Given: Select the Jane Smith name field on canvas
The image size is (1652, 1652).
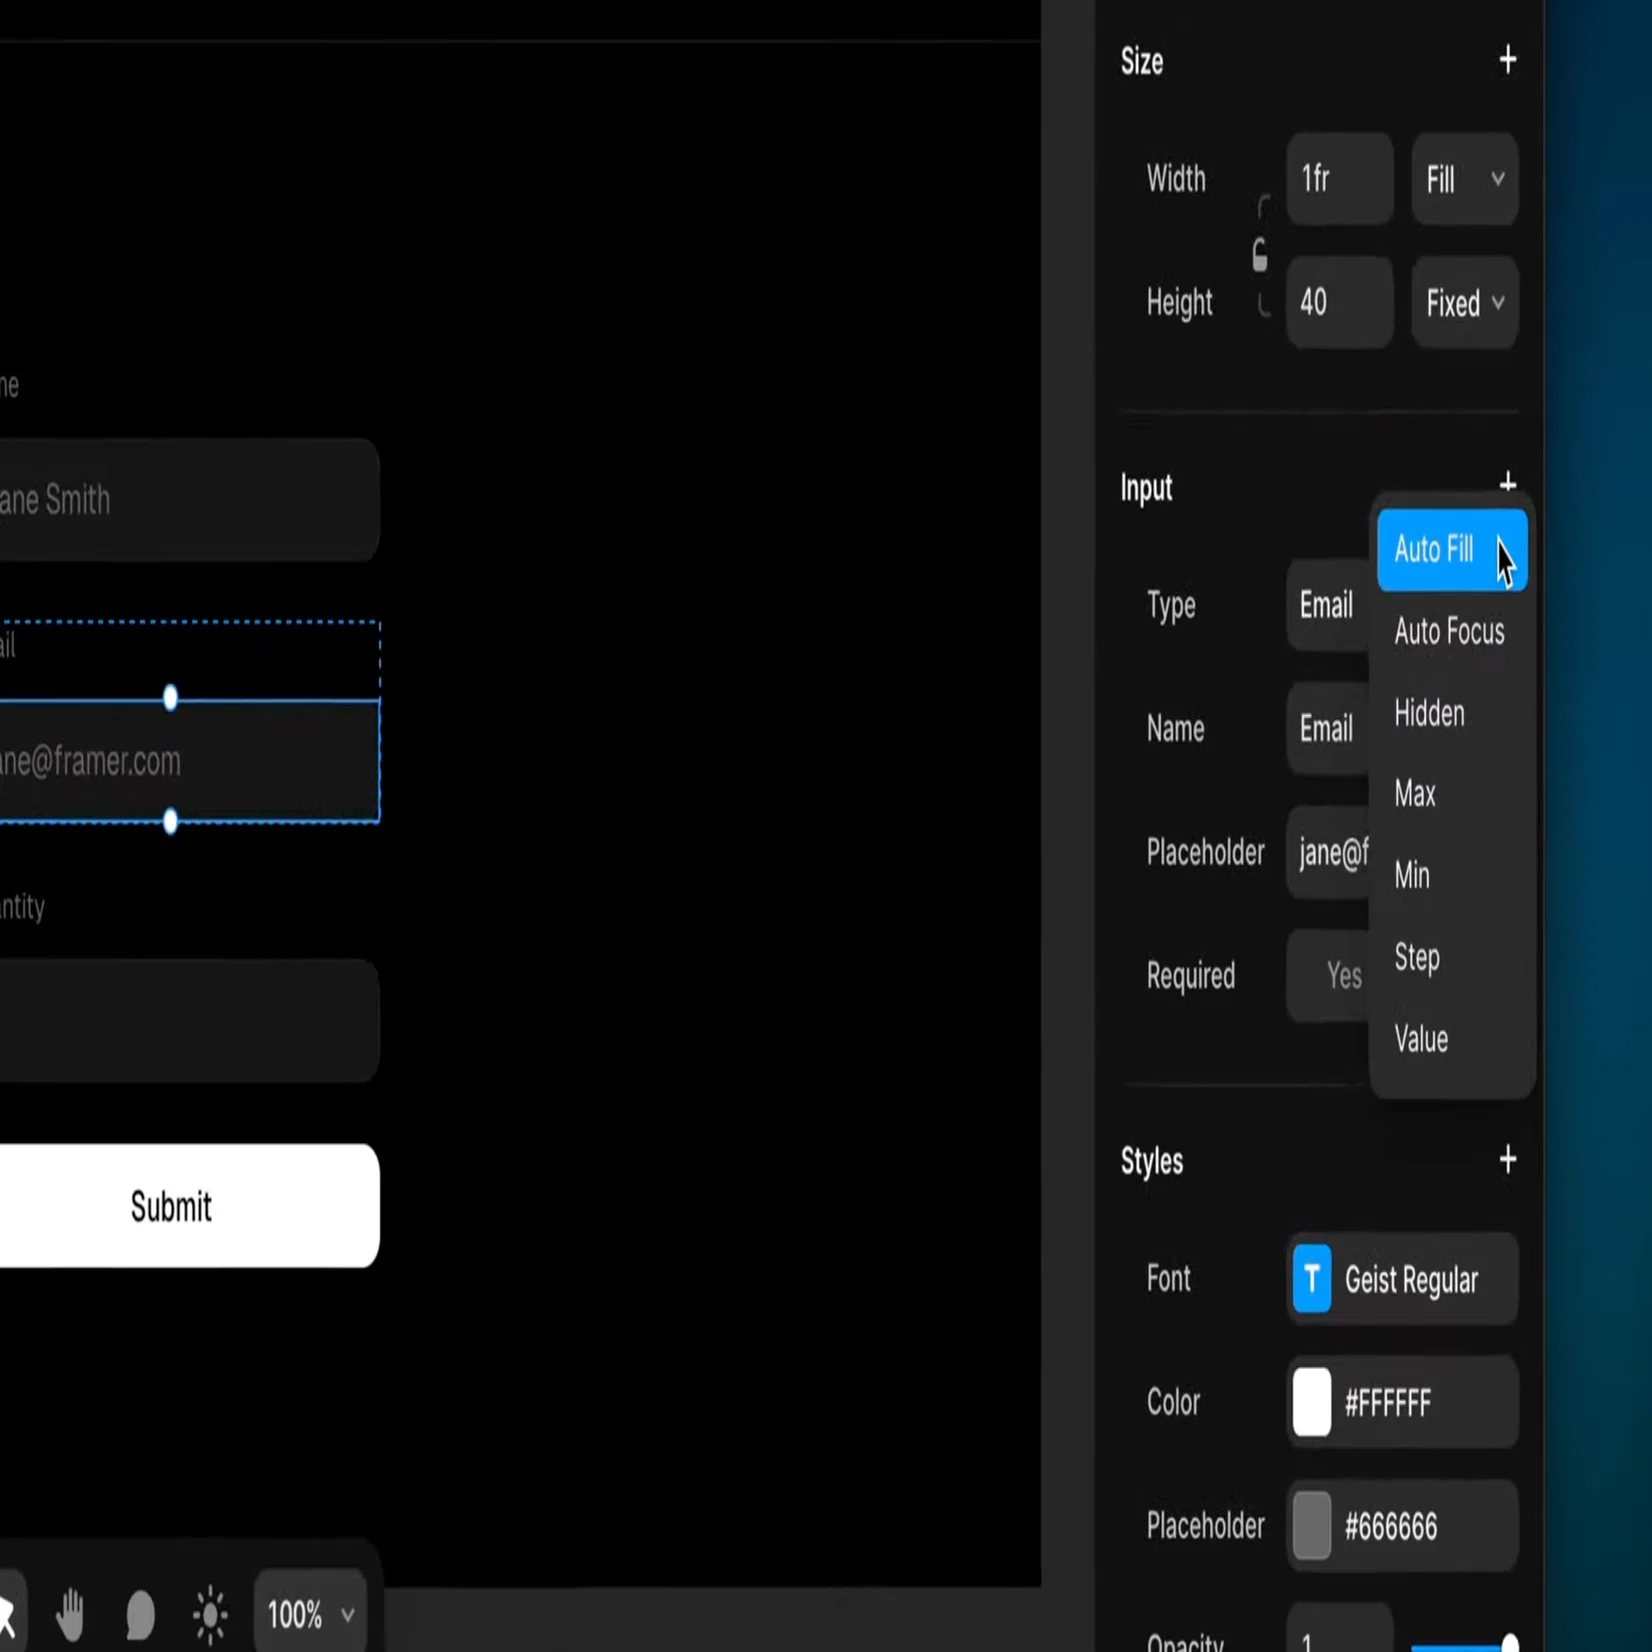Looking at the screenshot, I should pyautogui.click(x=188, y=499).
